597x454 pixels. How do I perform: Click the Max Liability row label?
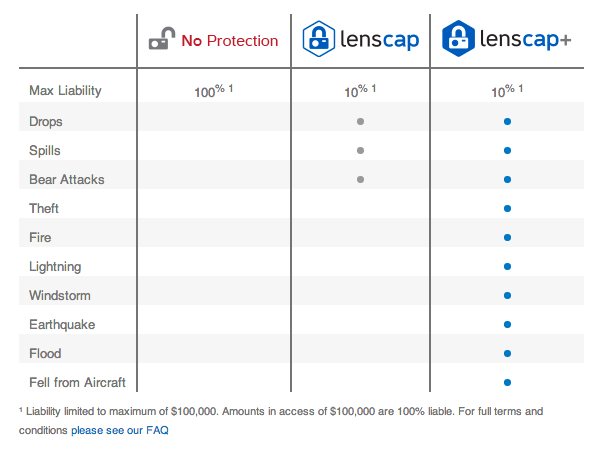65,91
